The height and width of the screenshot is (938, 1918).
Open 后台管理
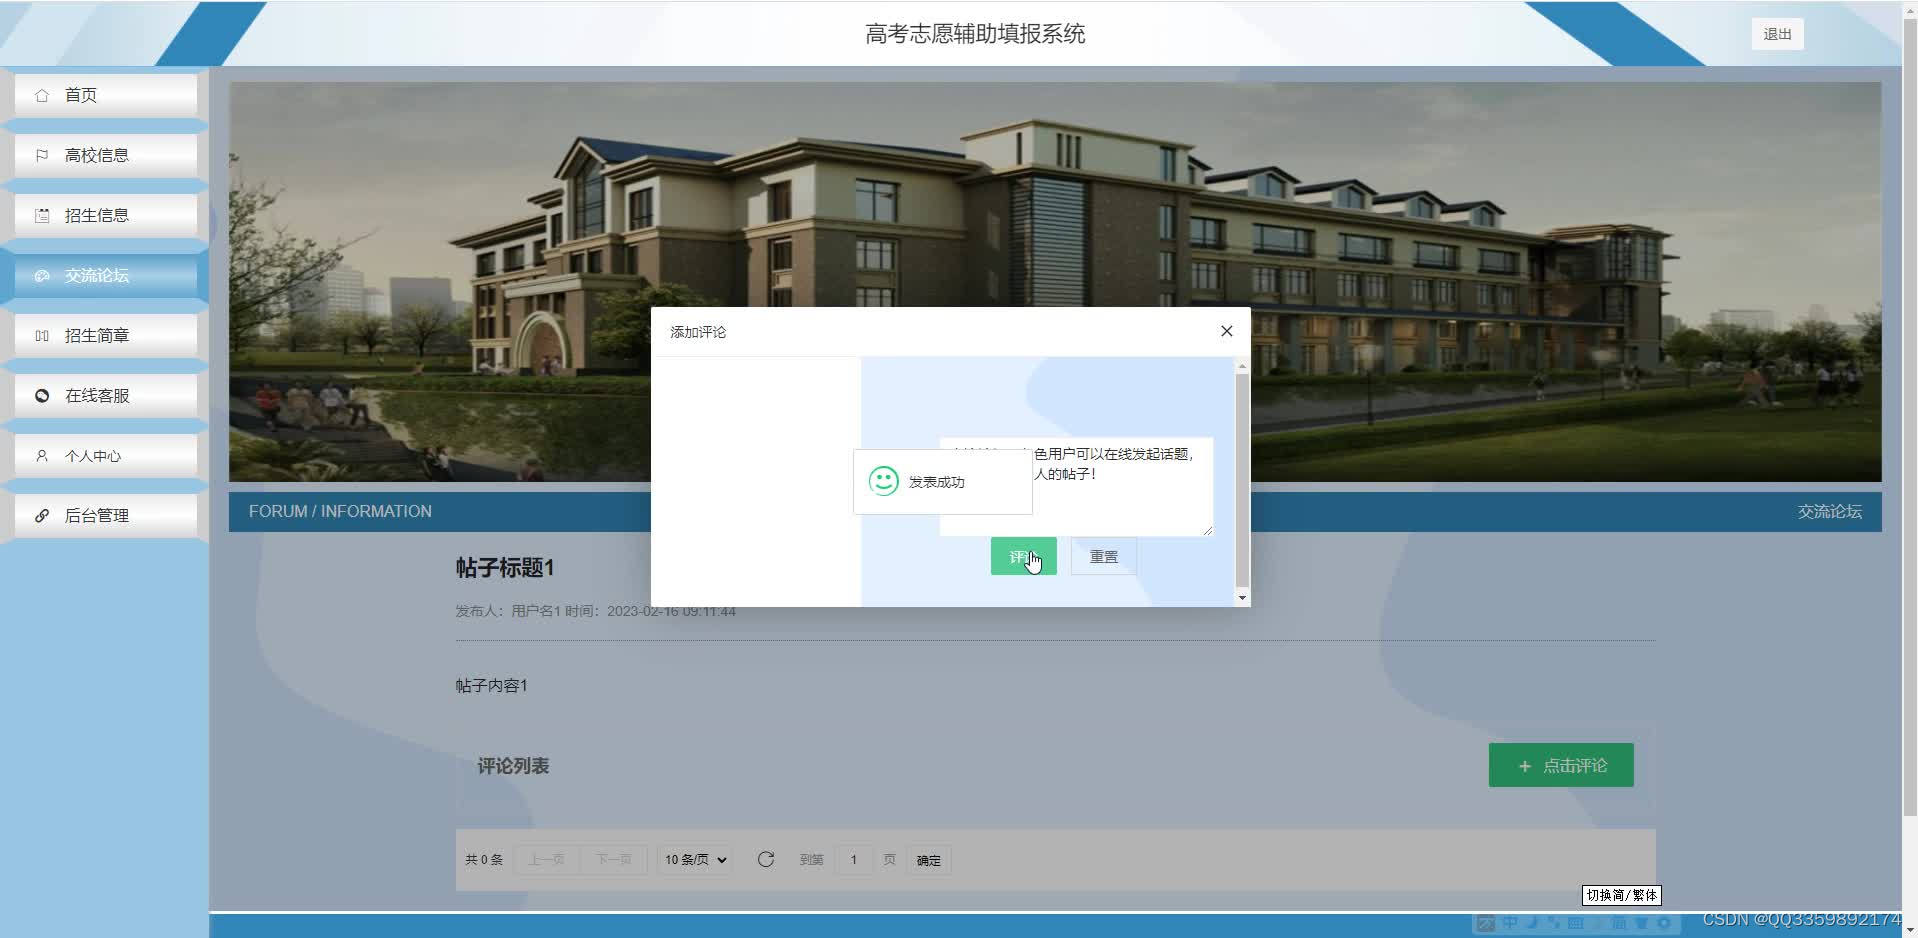[x=106, y=515]
